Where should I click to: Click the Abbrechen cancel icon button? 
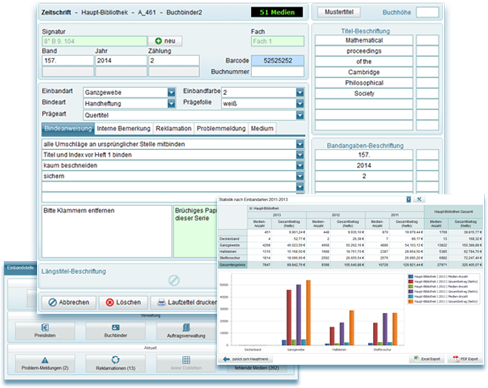click(x=69, y=302)
